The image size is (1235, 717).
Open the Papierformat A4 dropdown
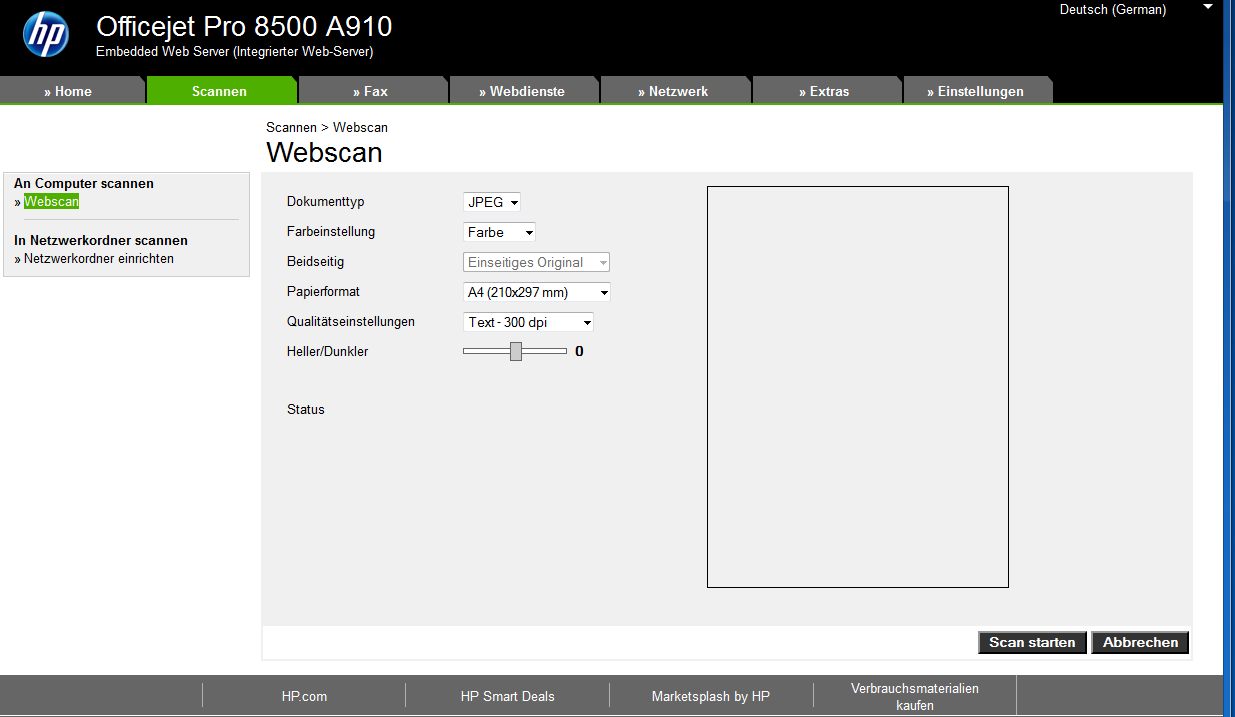(537, 292)
